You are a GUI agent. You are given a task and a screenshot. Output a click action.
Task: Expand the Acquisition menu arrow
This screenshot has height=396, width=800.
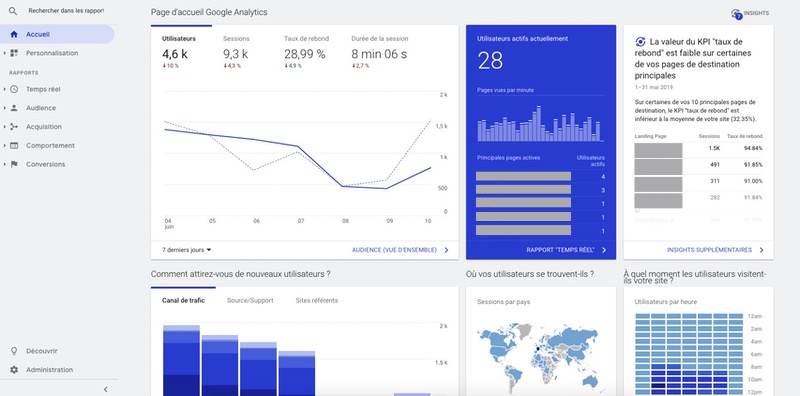[x=5, y=127]
